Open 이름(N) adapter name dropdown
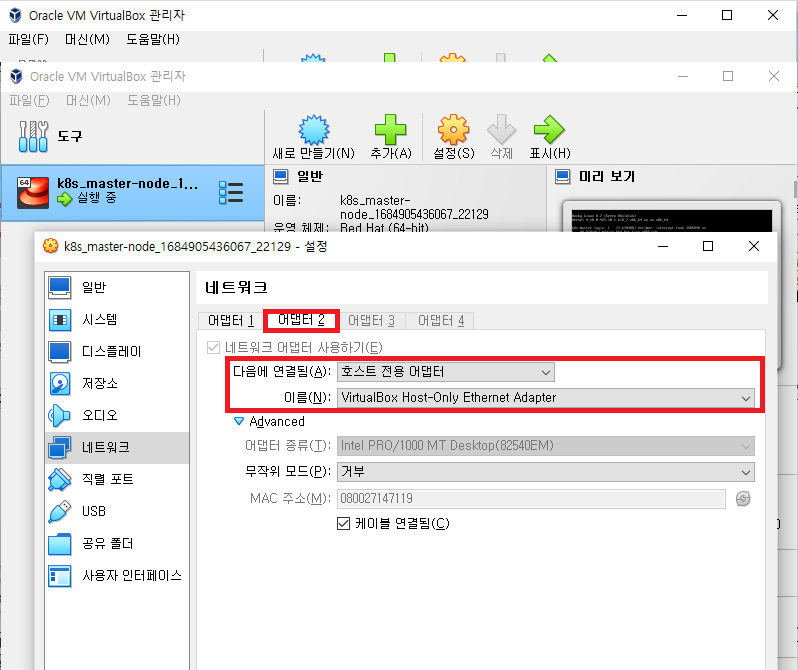Image resolution: width=798 pixels, height=670 pixels. click(546, 398)
